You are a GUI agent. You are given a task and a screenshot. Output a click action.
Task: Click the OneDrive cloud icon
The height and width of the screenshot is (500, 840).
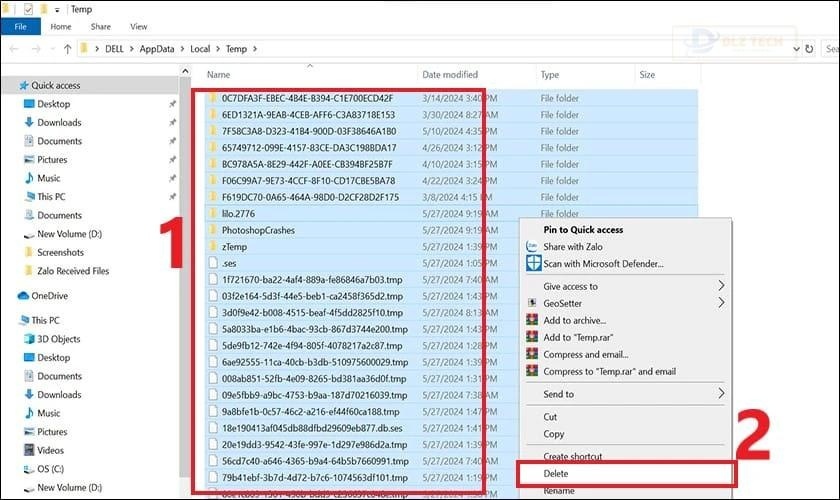(23, 296)
